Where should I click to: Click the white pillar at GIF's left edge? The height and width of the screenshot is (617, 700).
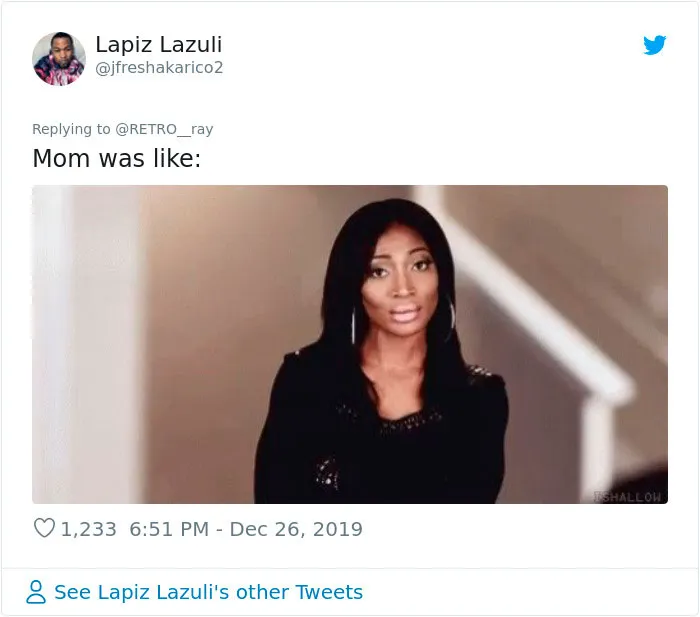[x=53, y=344]
